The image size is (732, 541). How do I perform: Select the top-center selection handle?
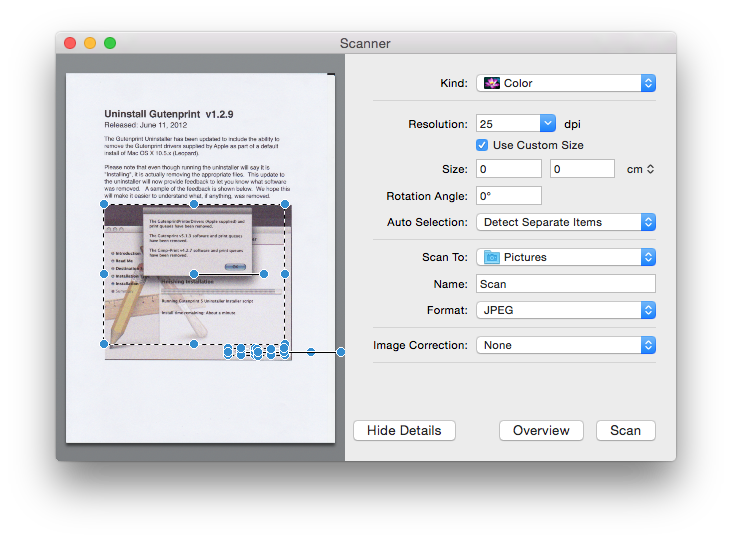point(194,204)
